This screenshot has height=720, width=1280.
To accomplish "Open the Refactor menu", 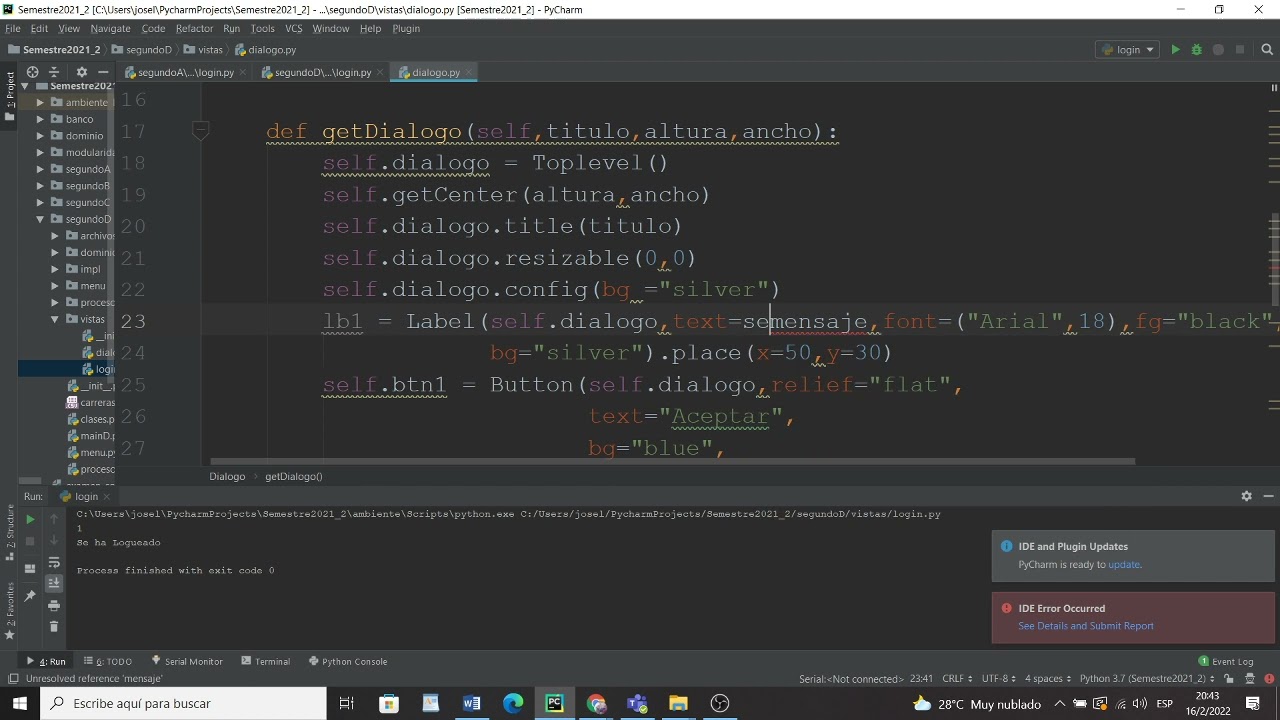I will click(194, 28).
